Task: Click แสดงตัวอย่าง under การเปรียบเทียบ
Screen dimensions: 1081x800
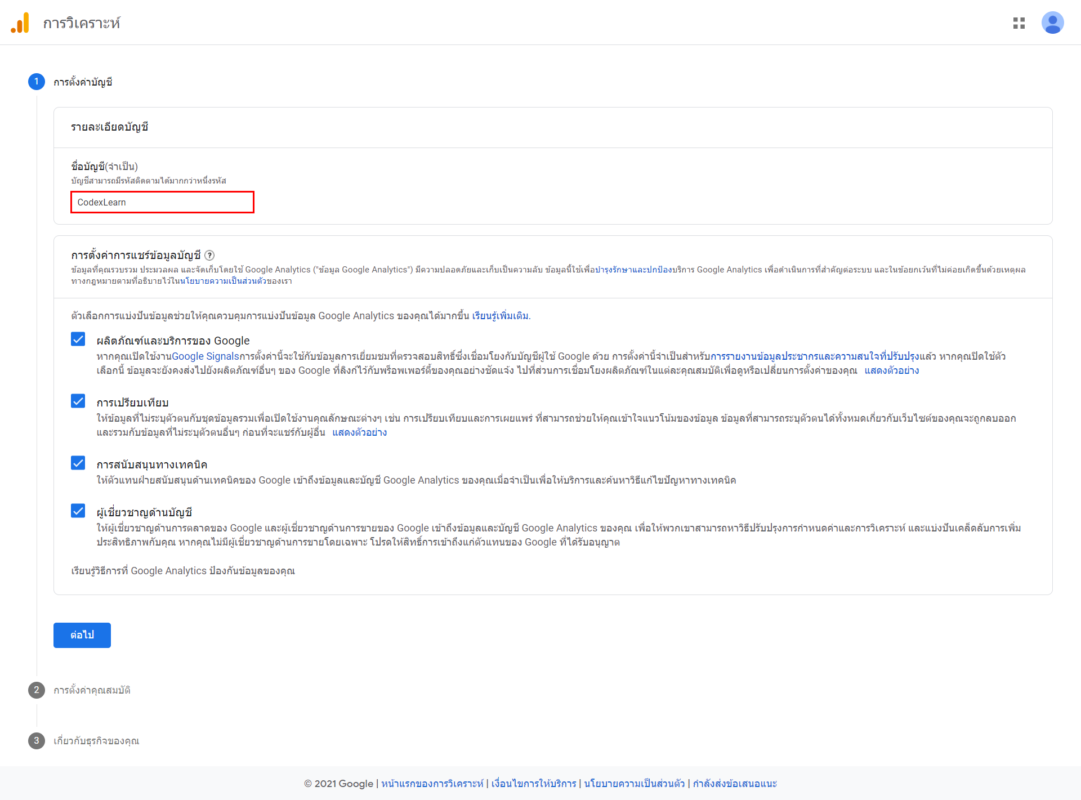Action: 359,433
